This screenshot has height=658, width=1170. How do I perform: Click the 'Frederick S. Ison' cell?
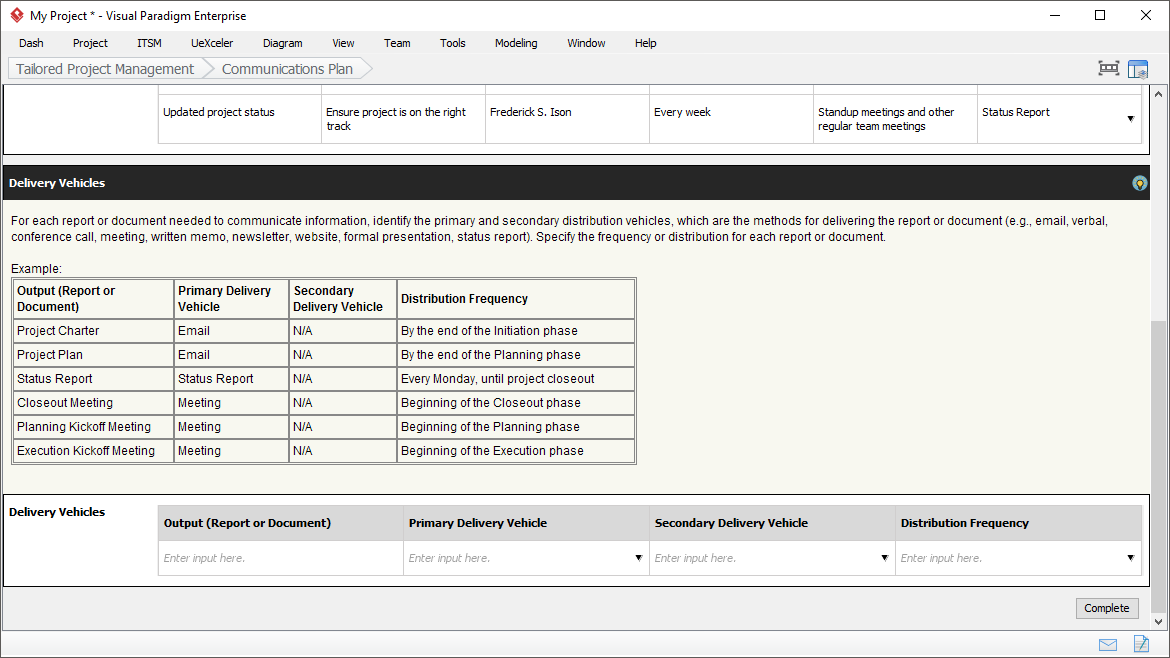pyautogui.click(x=567, y=119)
